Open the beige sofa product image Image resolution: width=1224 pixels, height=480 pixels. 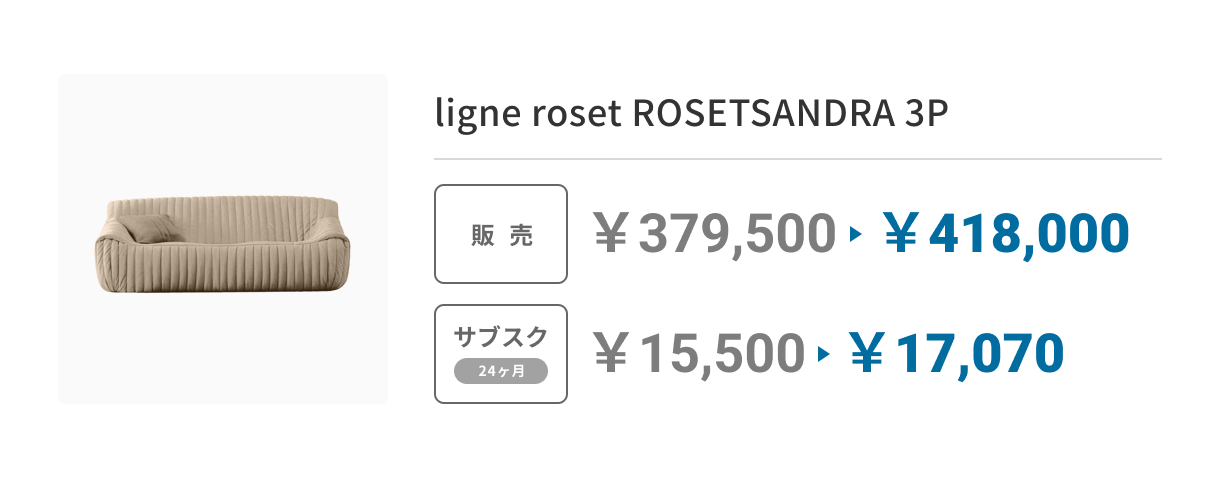(223, 239)
